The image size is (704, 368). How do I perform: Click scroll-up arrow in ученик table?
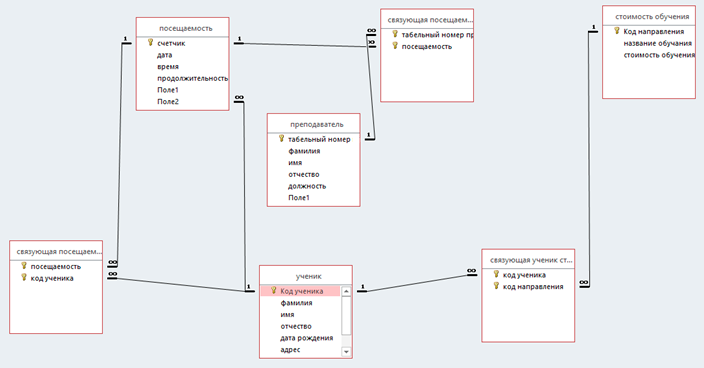pyautogui.click(x=346, y=291)
